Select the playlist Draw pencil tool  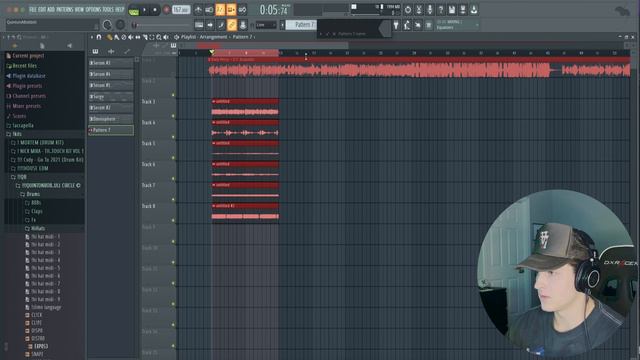point(109,37)
